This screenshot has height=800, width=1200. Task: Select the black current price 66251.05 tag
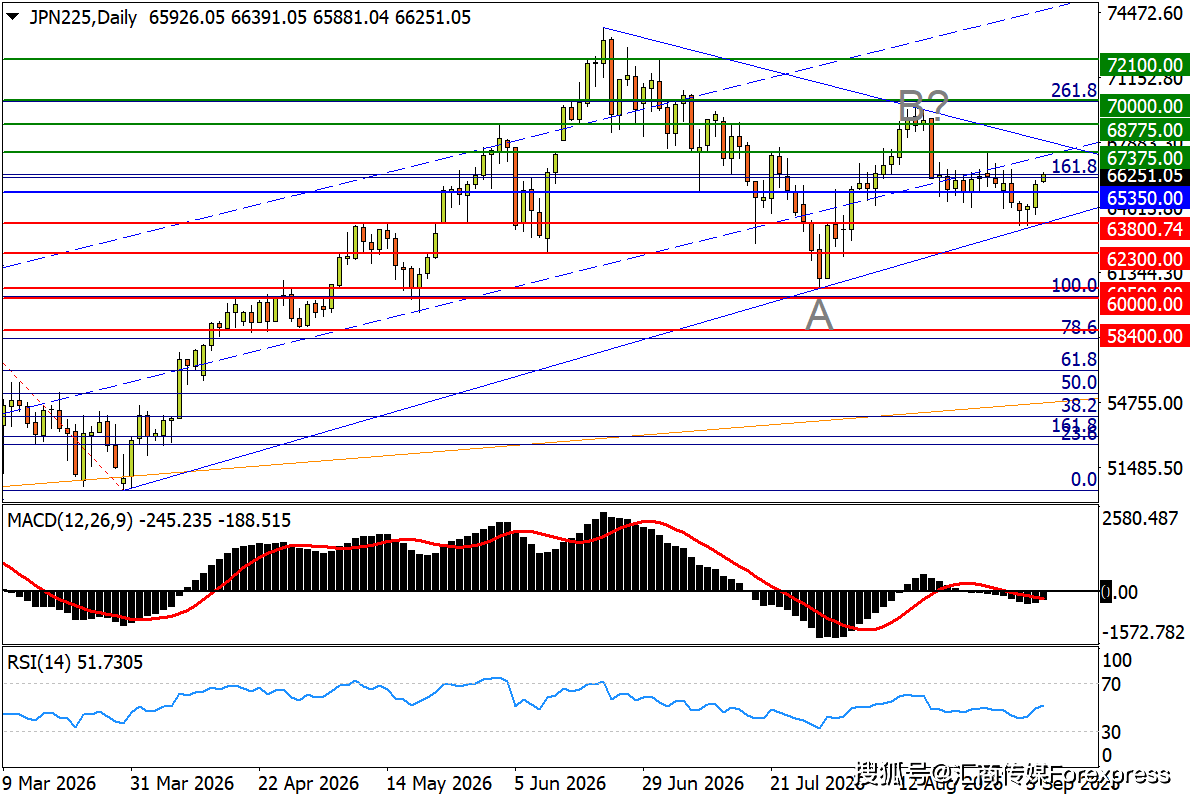1144,175
